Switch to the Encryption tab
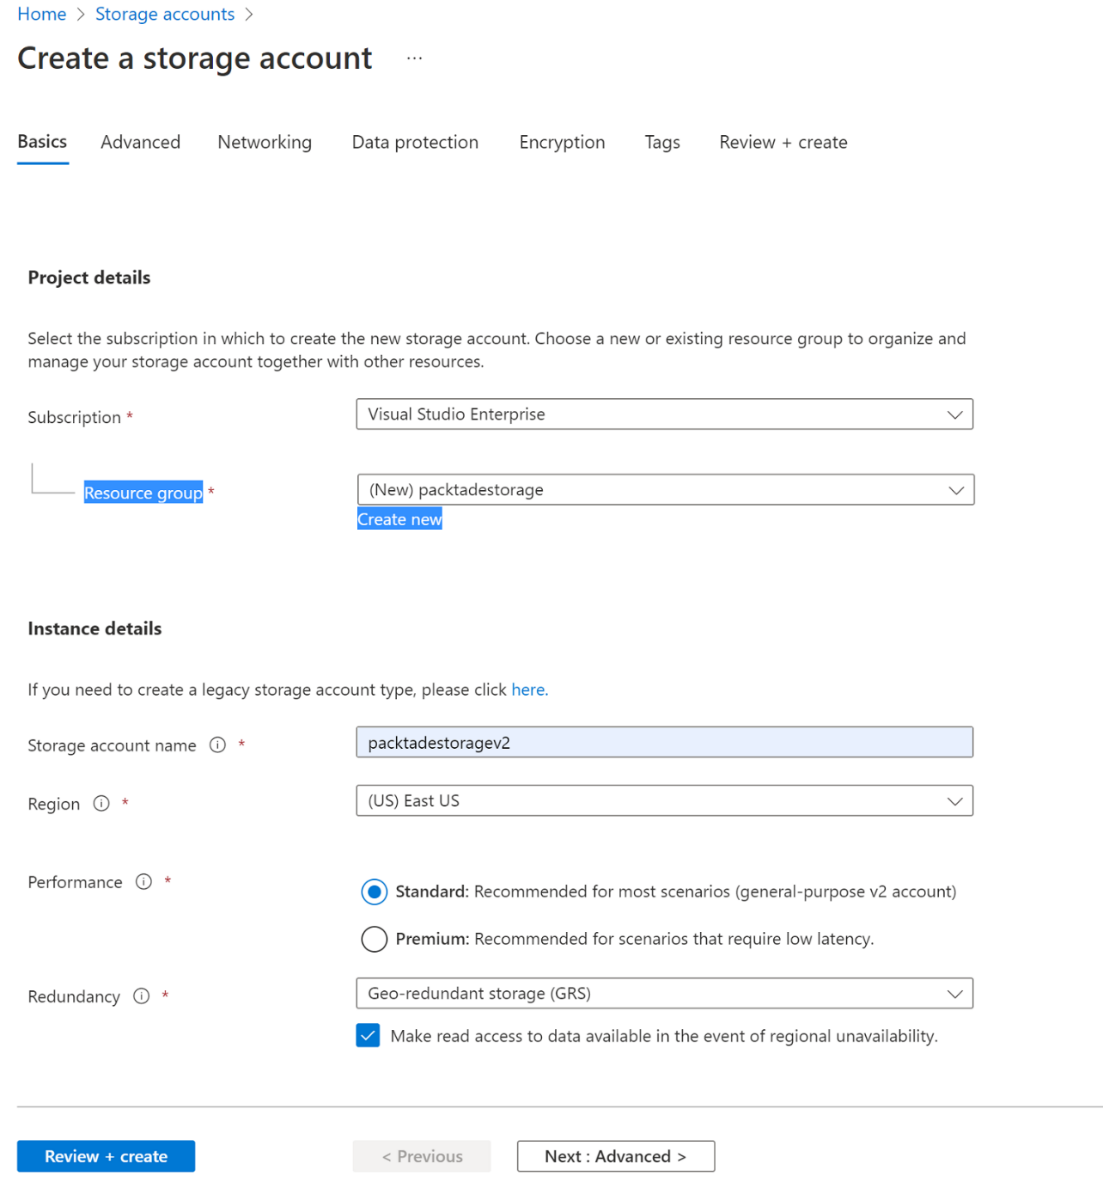This screenshot has width=1103, height=1195. 561,142
